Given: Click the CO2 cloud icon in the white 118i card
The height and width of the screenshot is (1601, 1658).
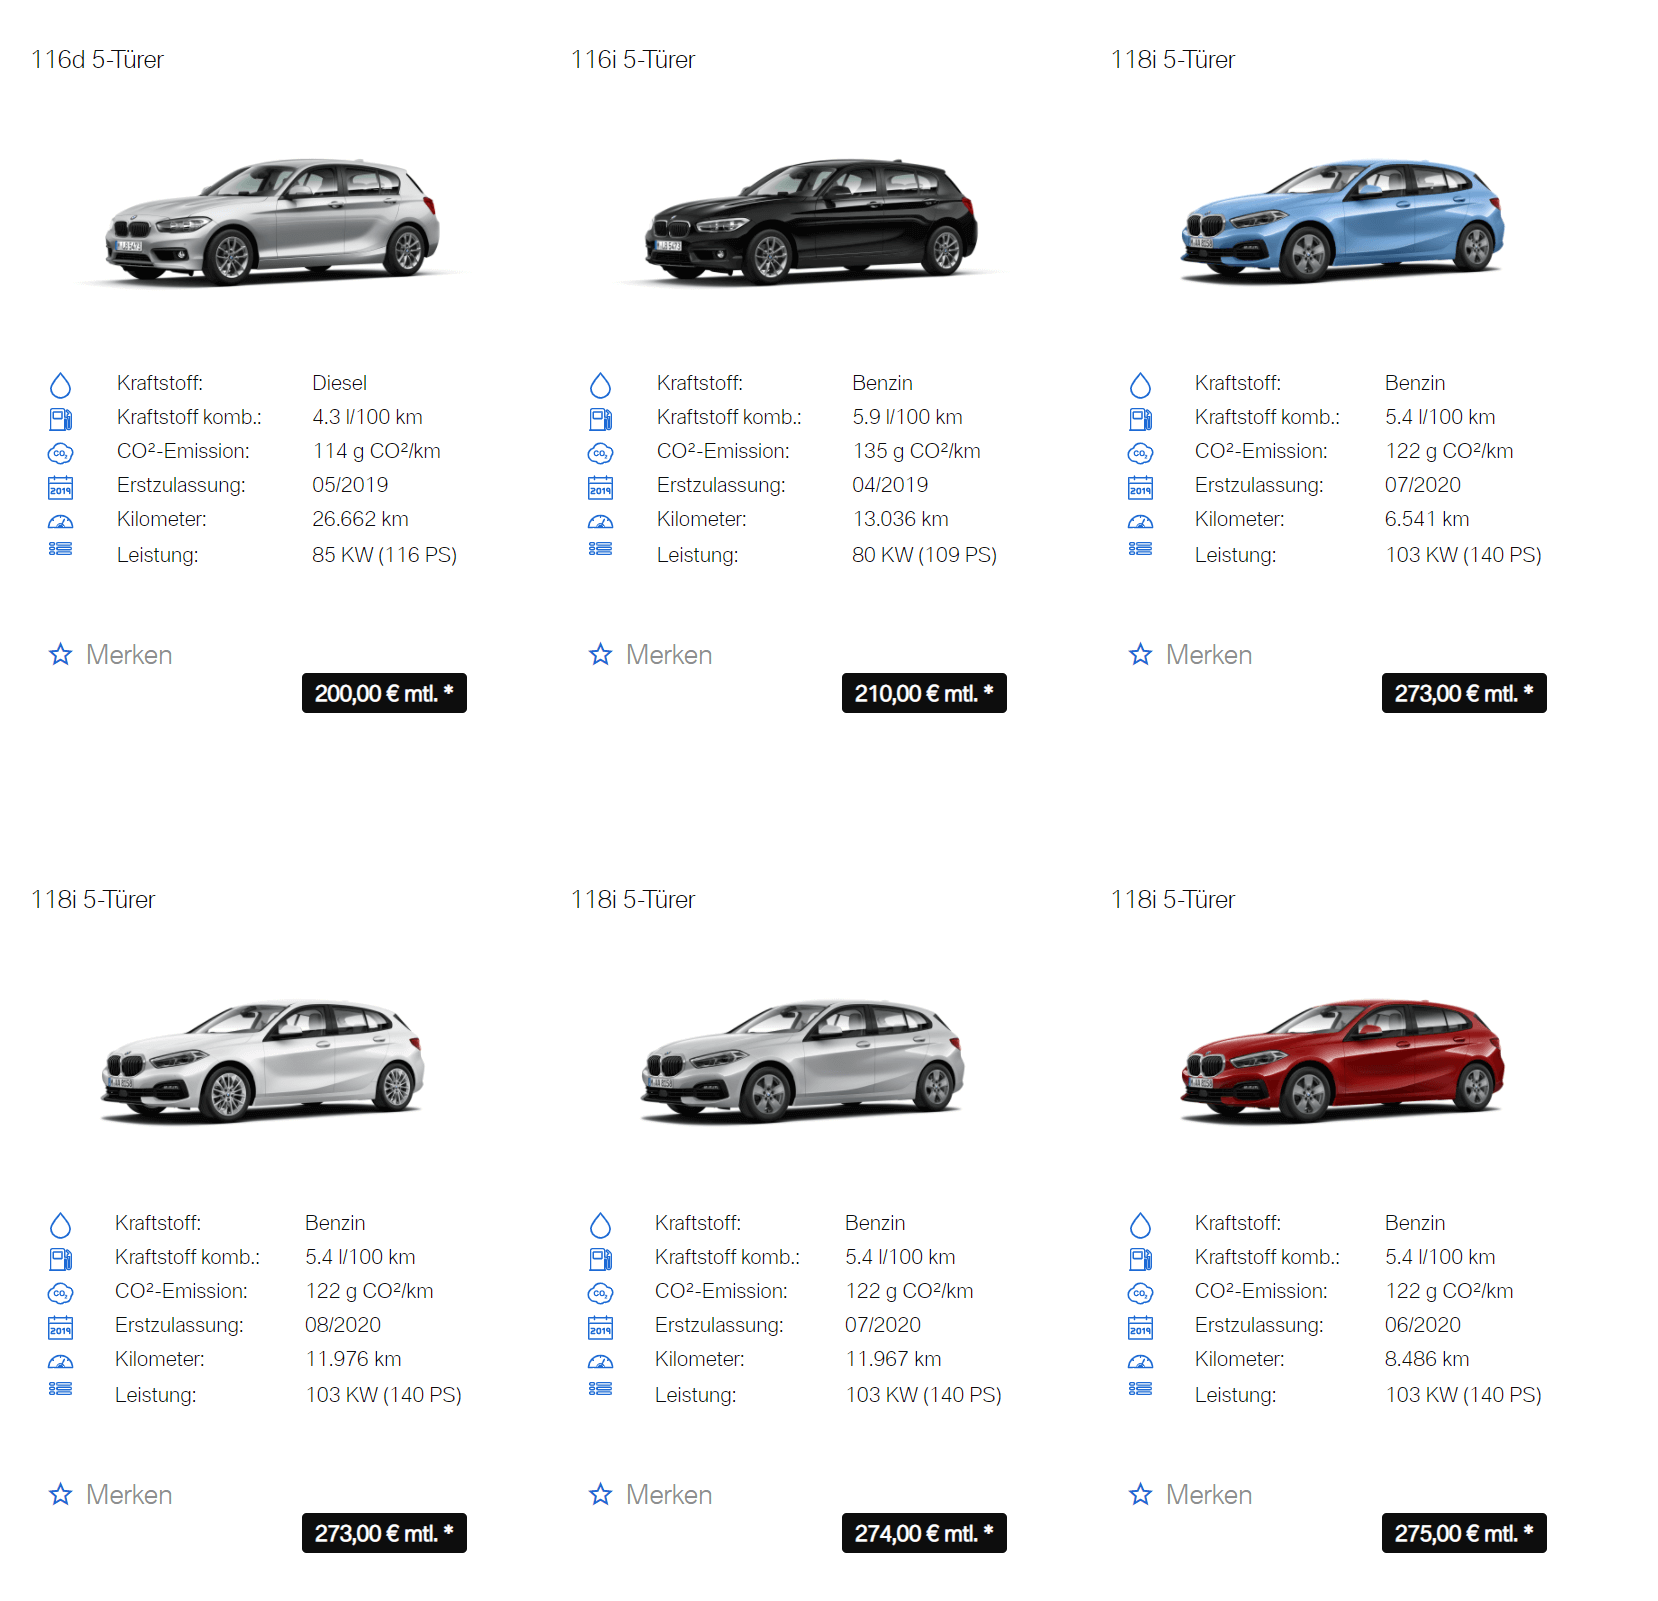Looking at the screenshot, I should point(60,1293).
